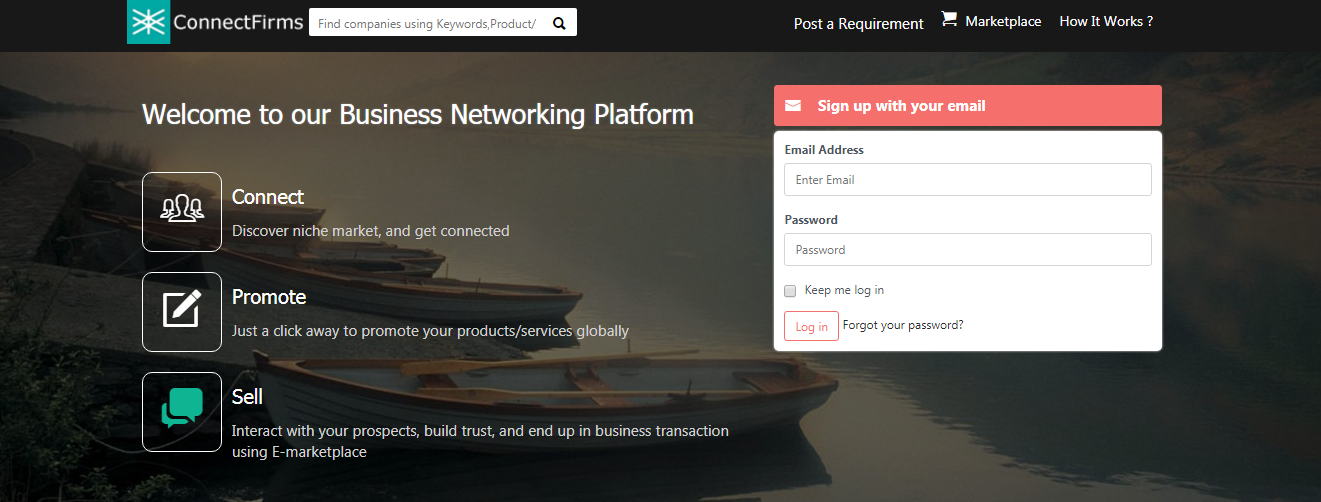Enable the Keep me log in checkbox
1321x502 pixels.
pyautogui.click(x=790, y=291)
